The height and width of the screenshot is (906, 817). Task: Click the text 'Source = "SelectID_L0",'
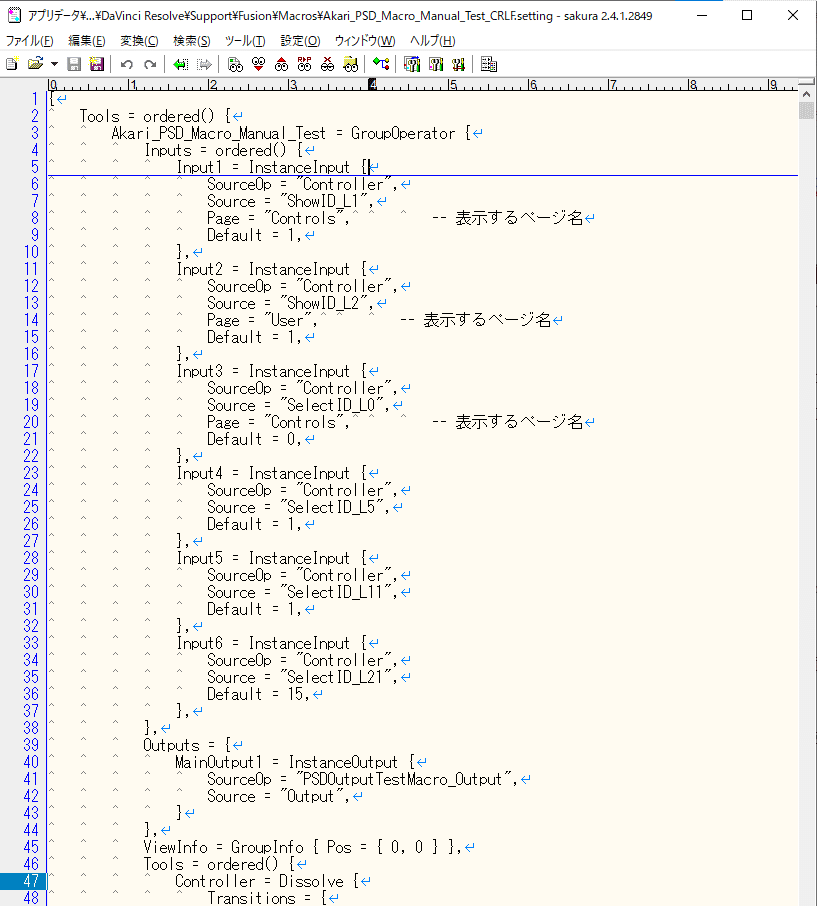click(299, 406)
